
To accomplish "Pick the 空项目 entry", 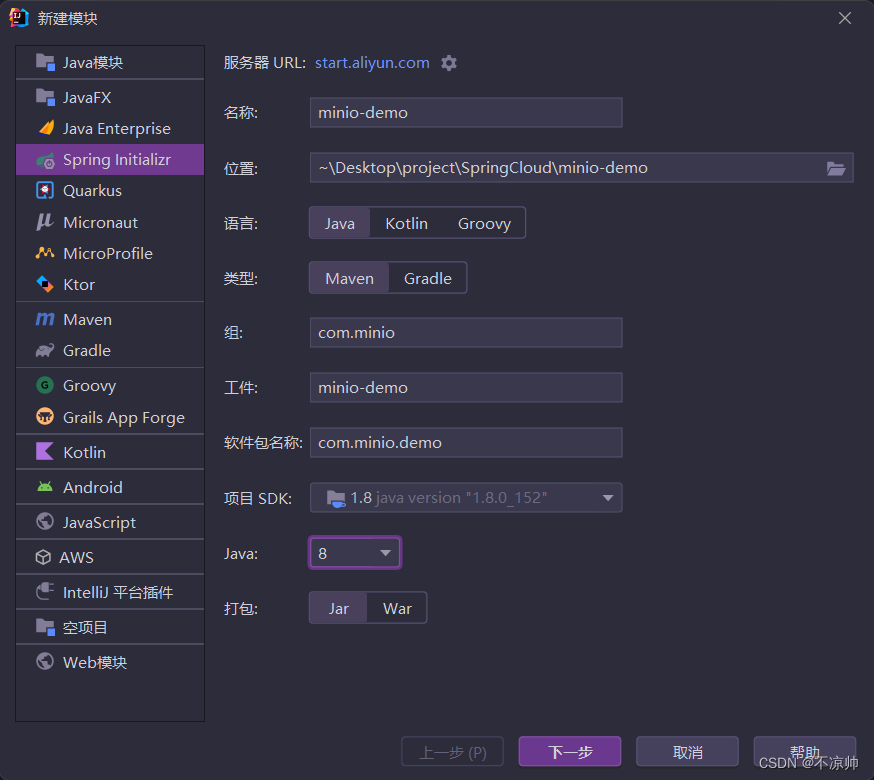I will coord(110,627).
